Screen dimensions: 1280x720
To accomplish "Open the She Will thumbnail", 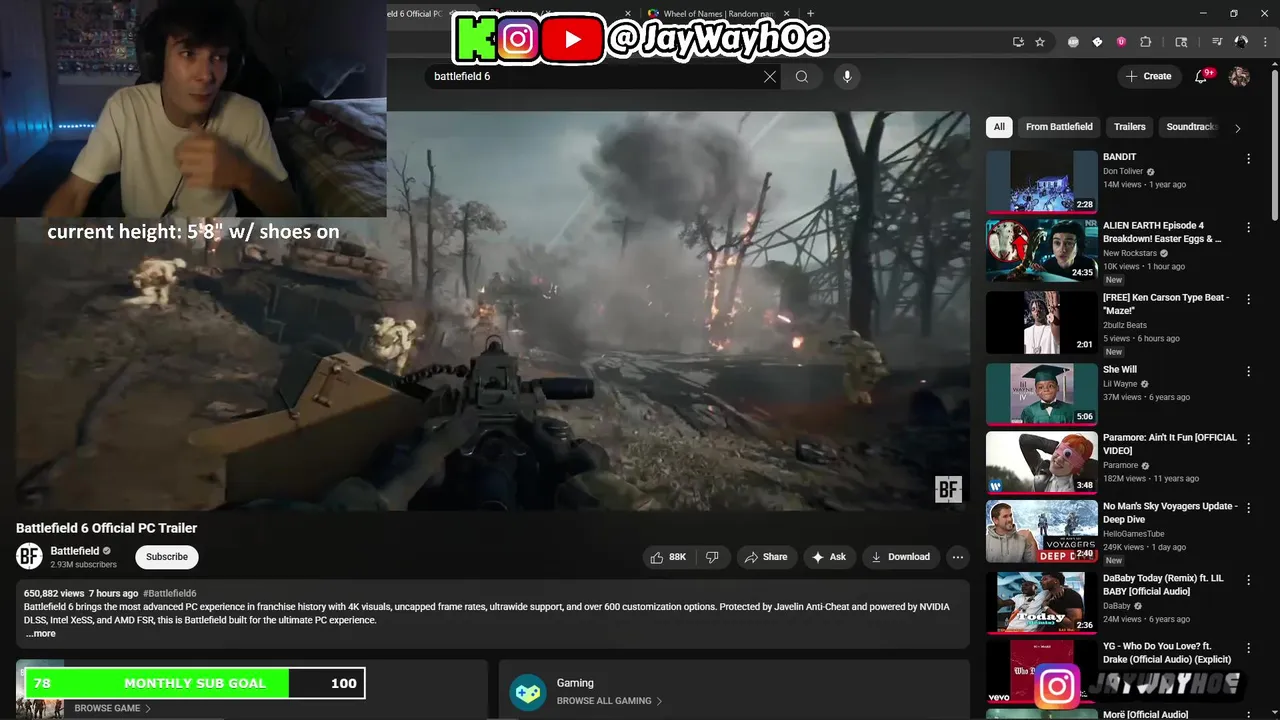I will tap(1042, 394).
